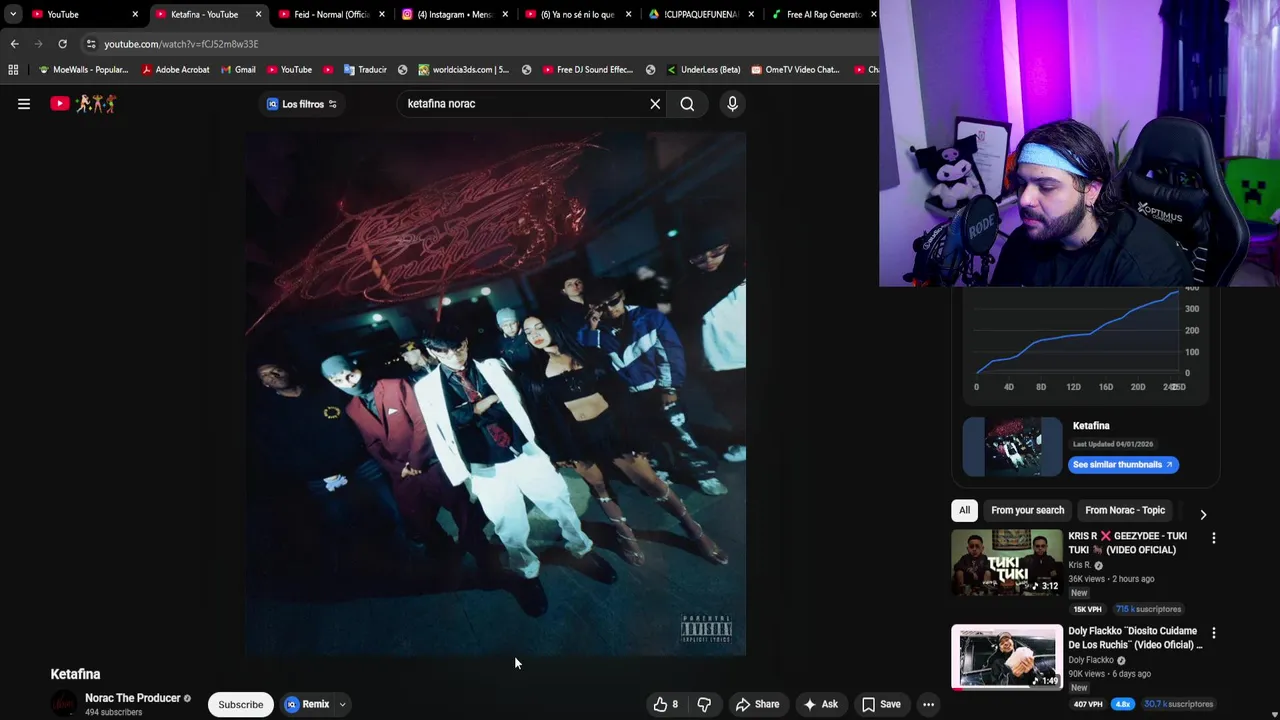Open the Remix button
Viewport: 1280px width, 720px height.
click(x=307, y=704)
